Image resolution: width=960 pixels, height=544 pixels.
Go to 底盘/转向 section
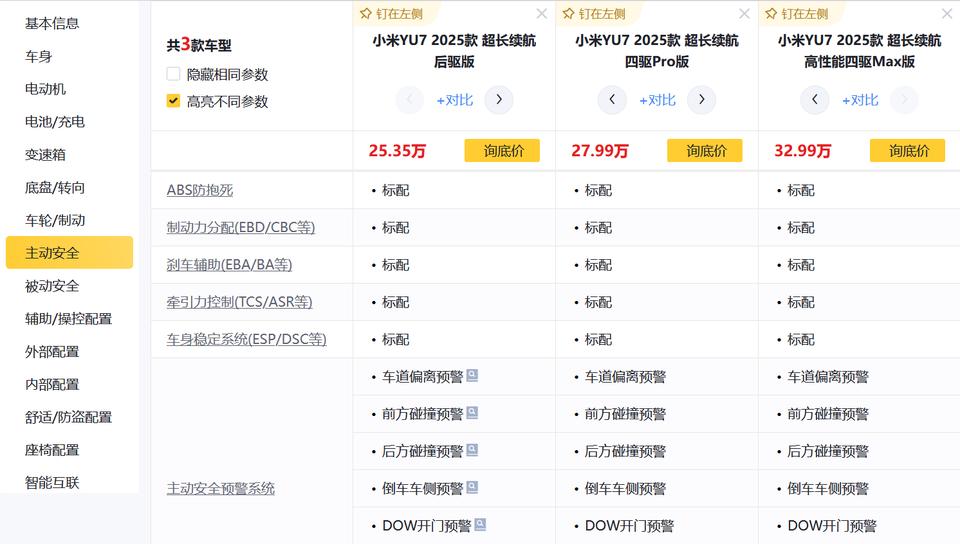tap(54, 187)
